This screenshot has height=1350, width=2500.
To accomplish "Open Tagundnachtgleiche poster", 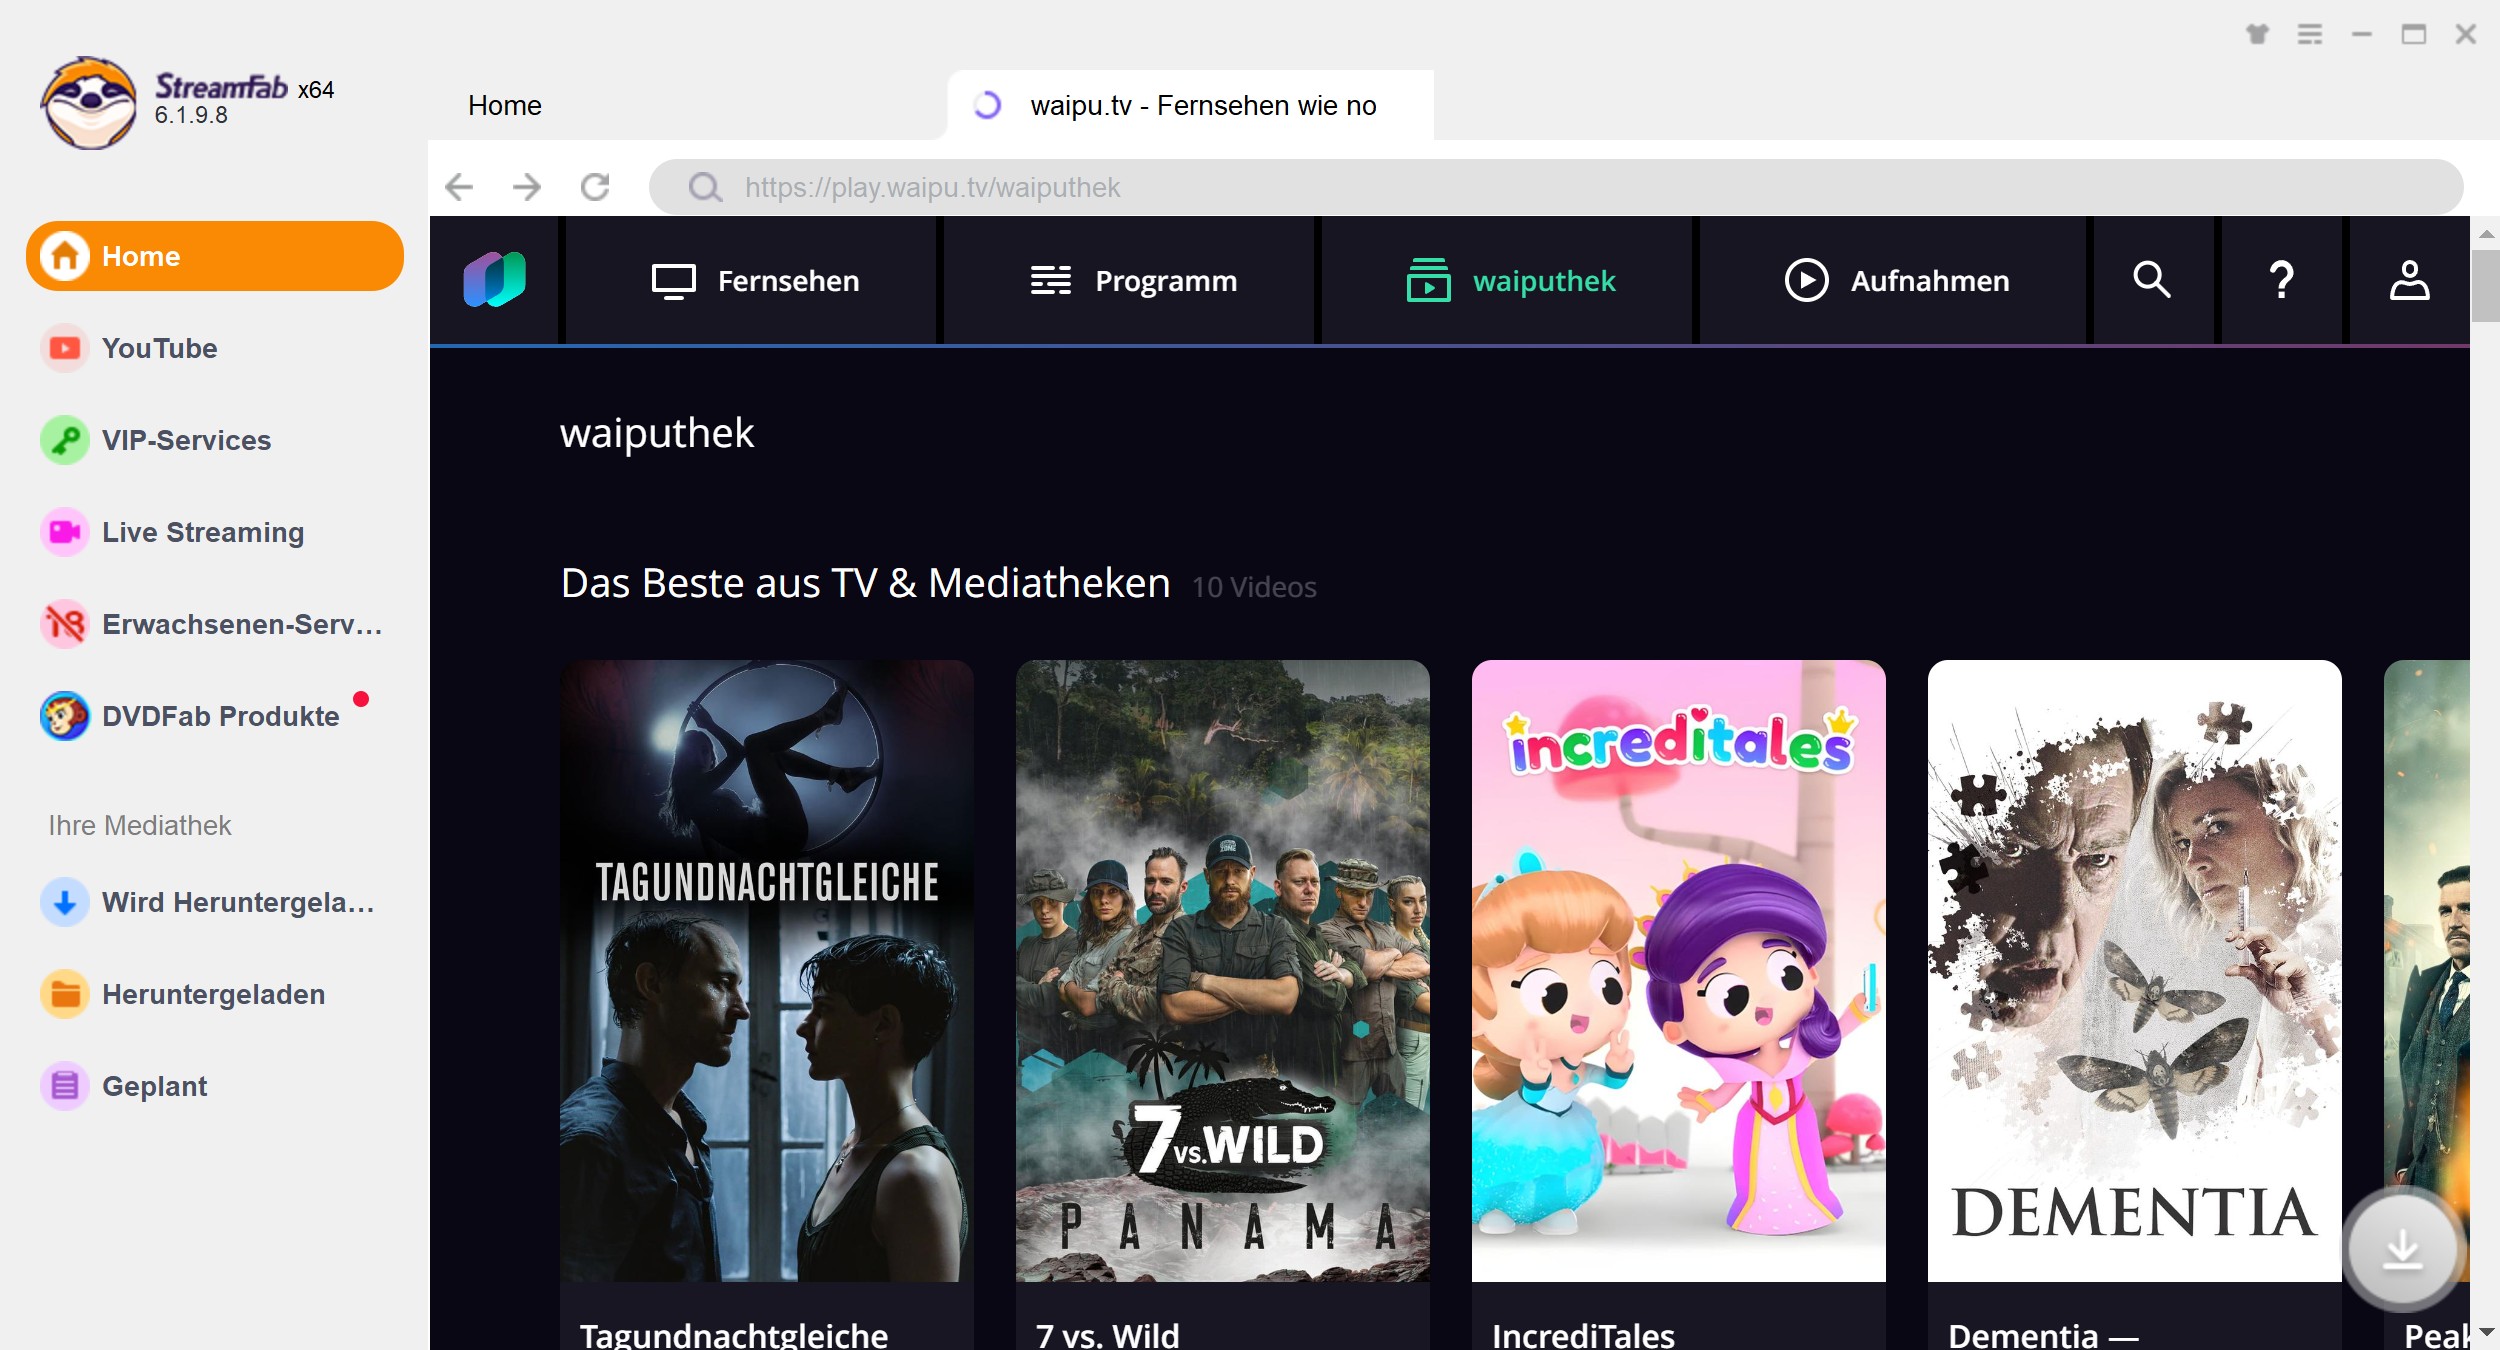I will click(767, 970).
